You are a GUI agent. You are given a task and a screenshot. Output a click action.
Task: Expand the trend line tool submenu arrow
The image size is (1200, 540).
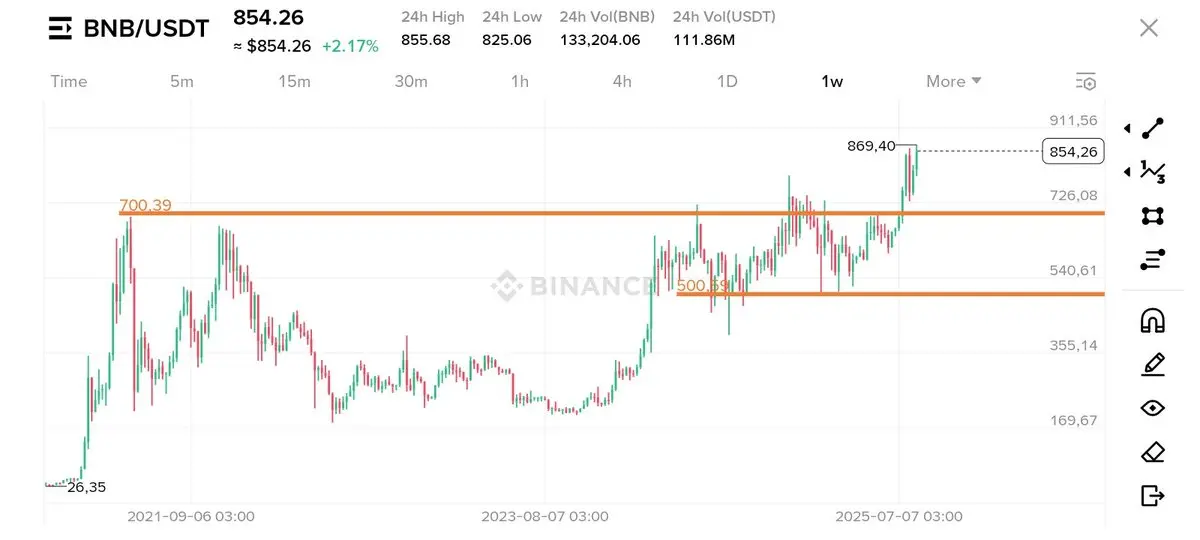click(1128, 129)
